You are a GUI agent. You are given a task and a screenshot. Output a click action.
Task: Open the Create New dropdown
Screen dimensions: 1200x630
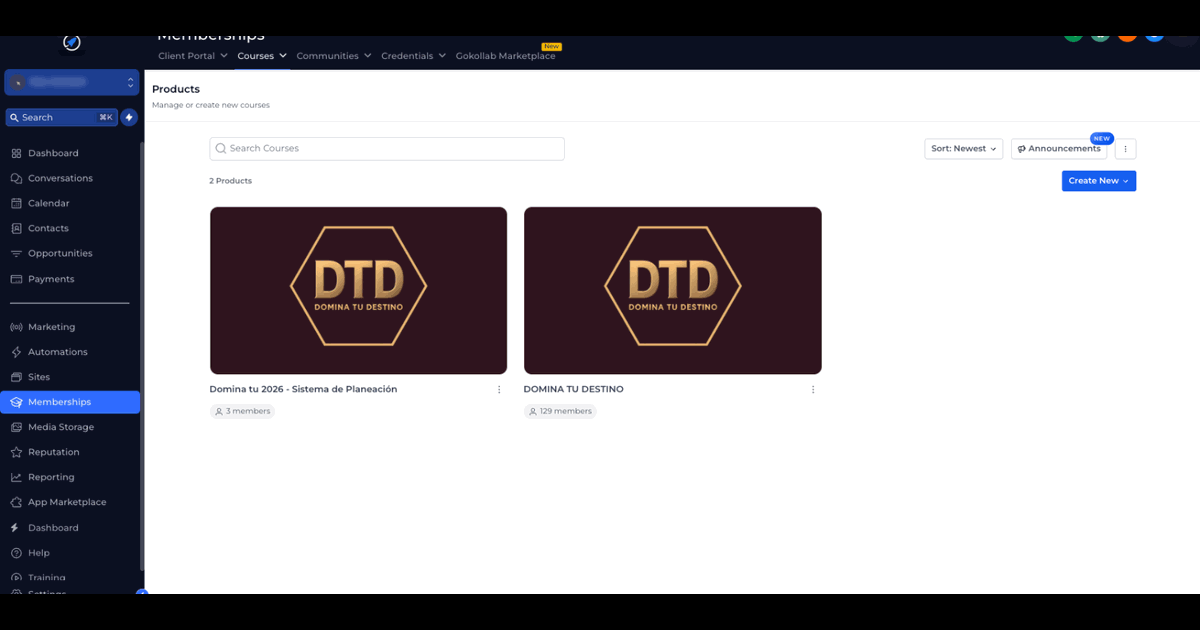pyautogui.click(x=1099, y=181)
